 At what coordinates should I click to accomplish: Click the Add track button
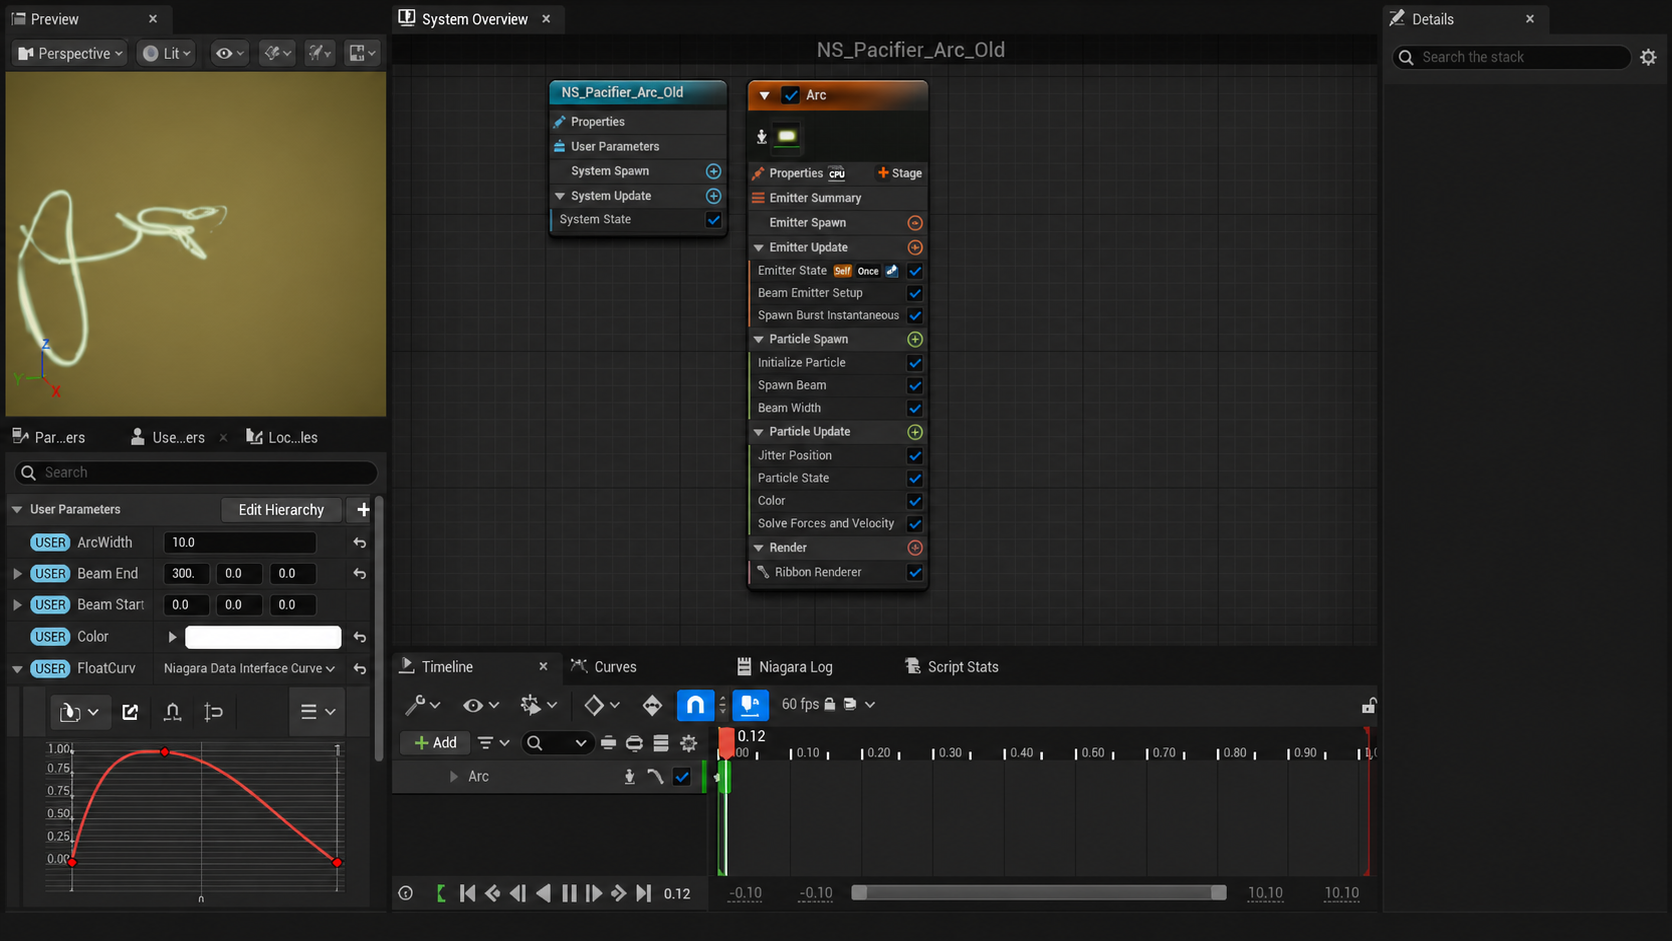pyautogui.click(x=435, y=743)
